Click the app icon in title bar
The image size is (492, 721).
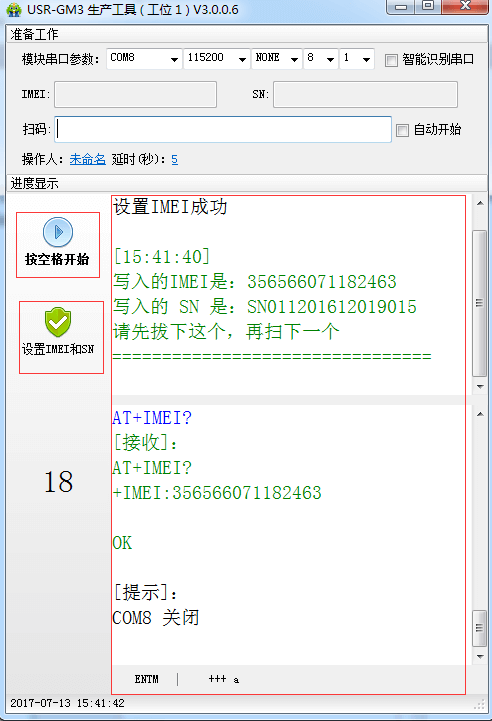tap(14, 9)
